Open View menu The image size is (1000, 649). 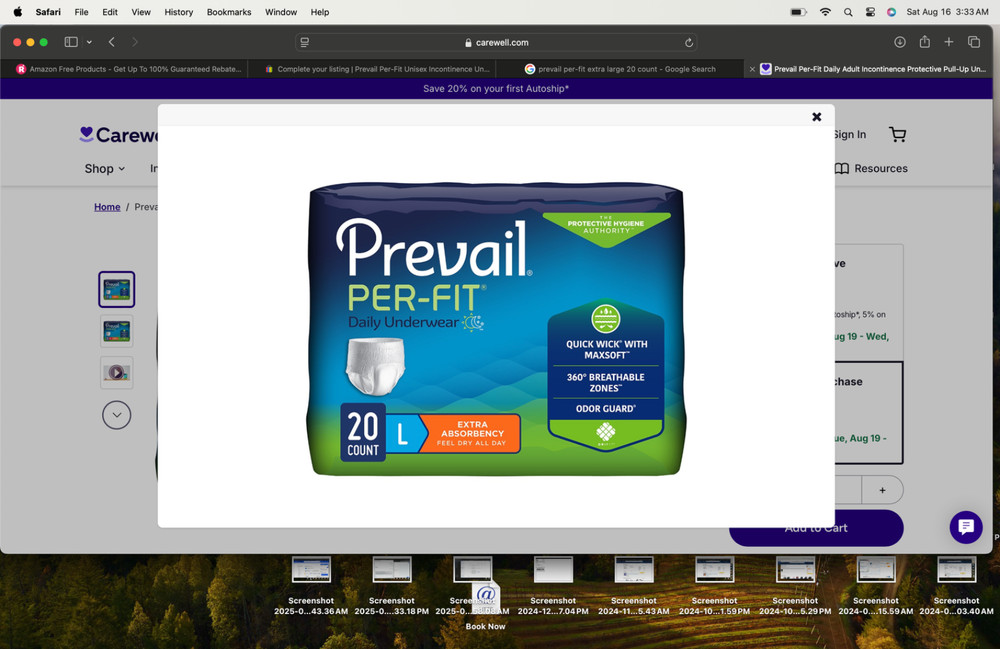[x=141, y=11]
